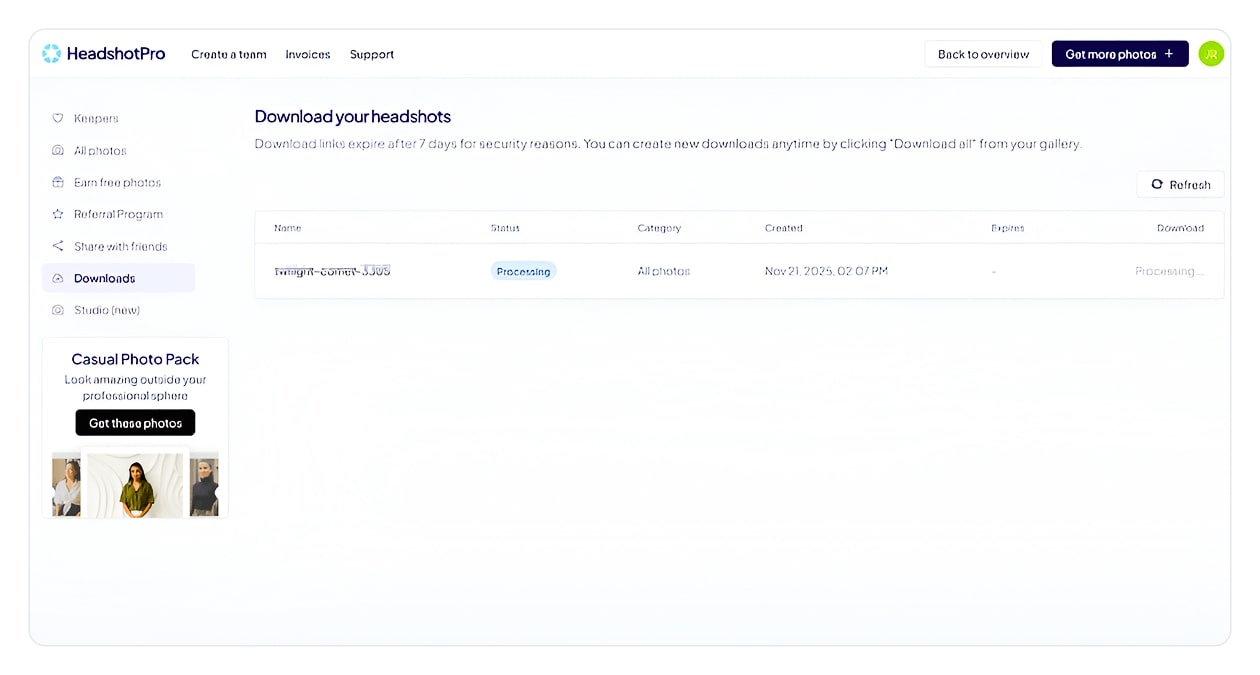Viewport: 1260px width, 675px height.
Task: Click the Get more photos button
Action: (1119, 54)
